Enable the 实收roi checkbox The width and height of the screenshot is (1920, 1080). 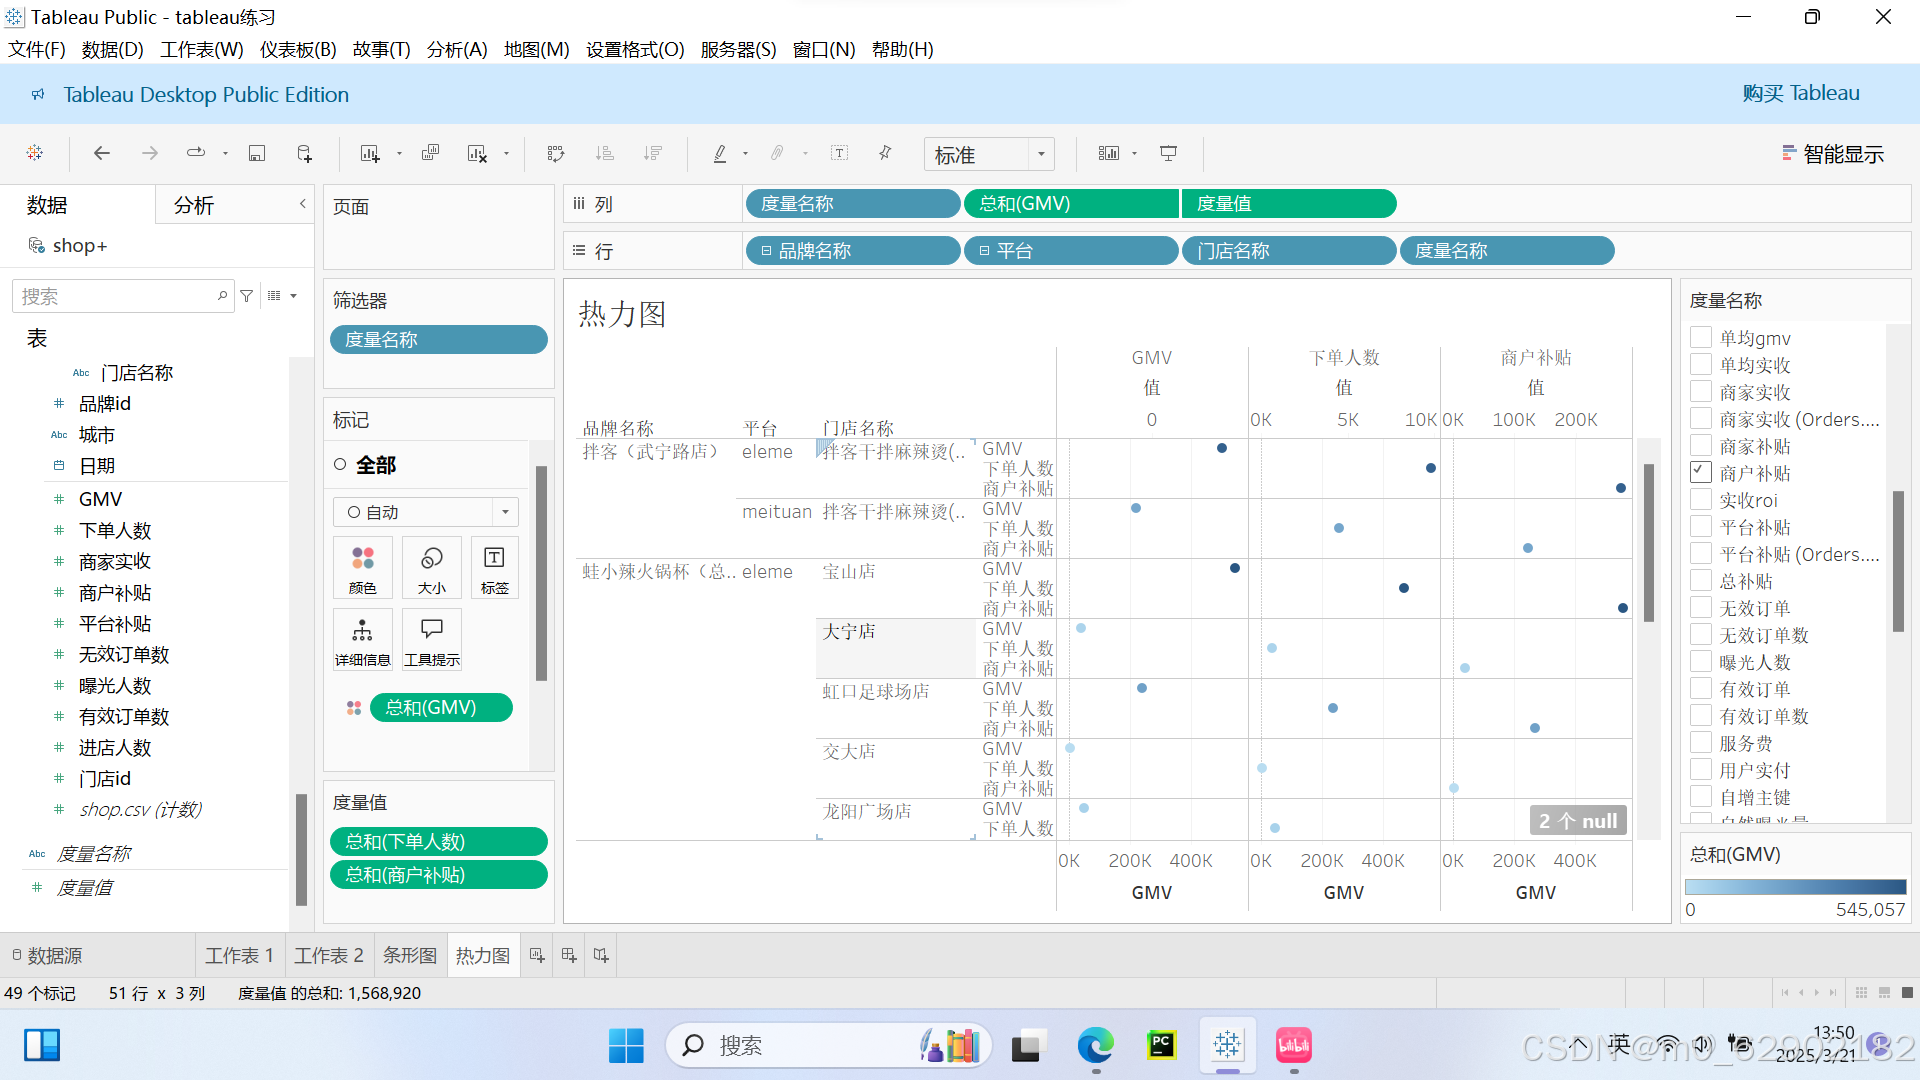click(x=1701, y=499)
